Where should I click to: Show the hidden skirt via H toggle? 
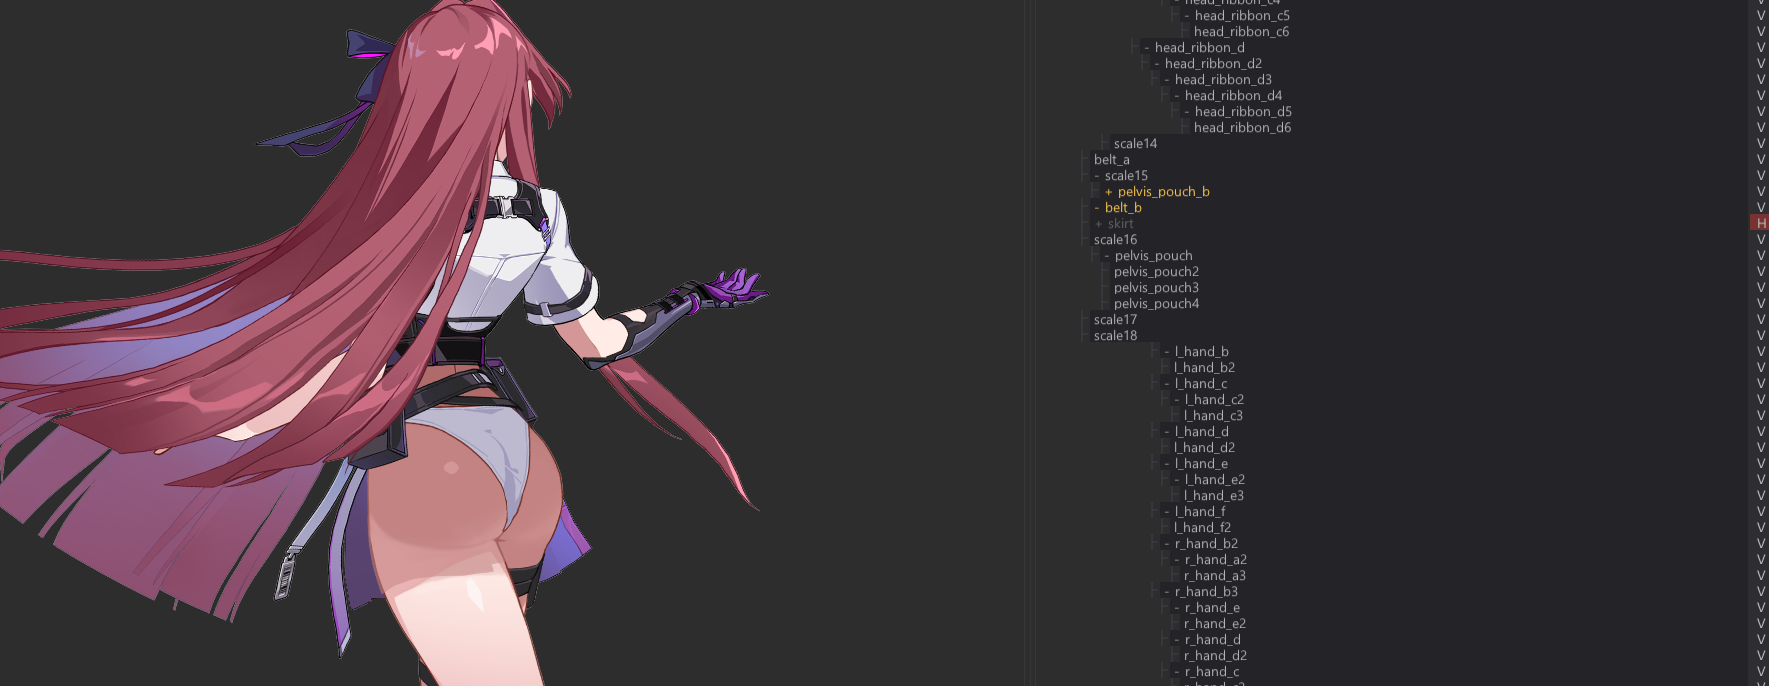pos(1761,223)
